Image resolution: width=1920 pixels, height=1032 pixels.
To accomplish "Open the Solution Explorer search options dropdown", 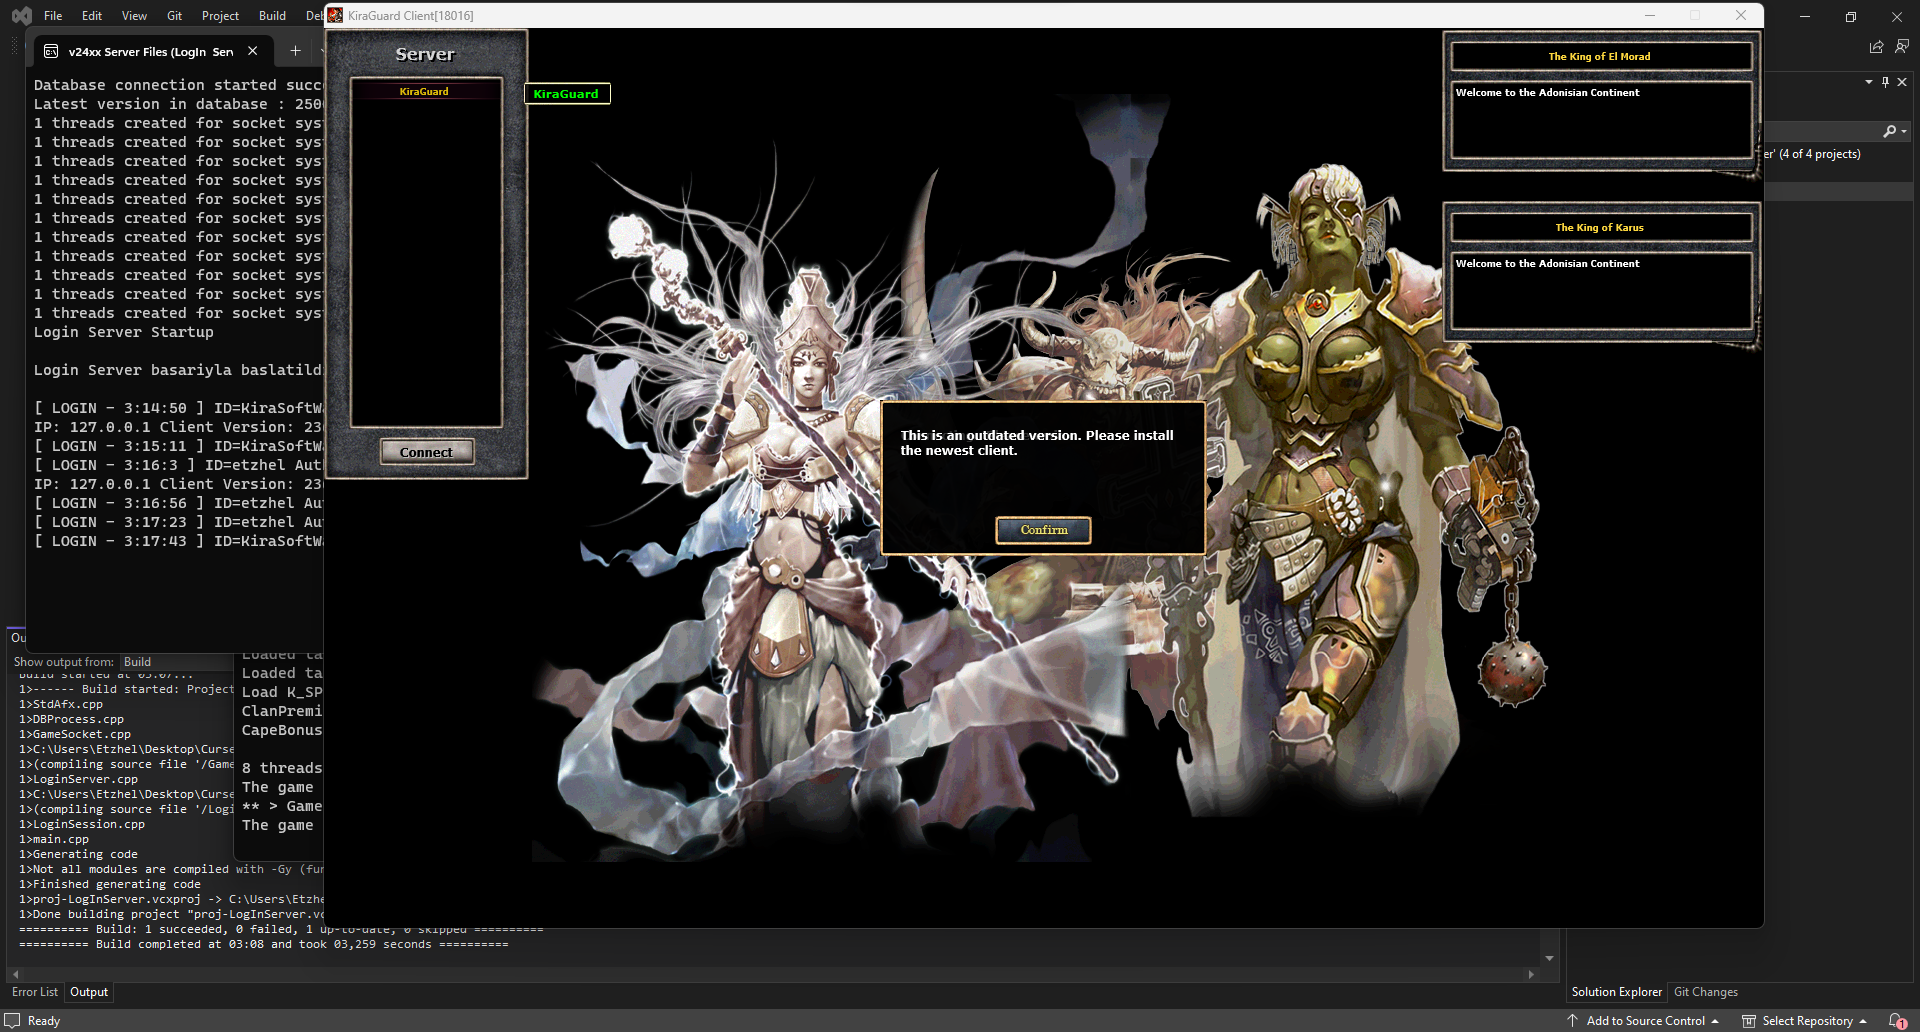I will (x=1904, y=132).
